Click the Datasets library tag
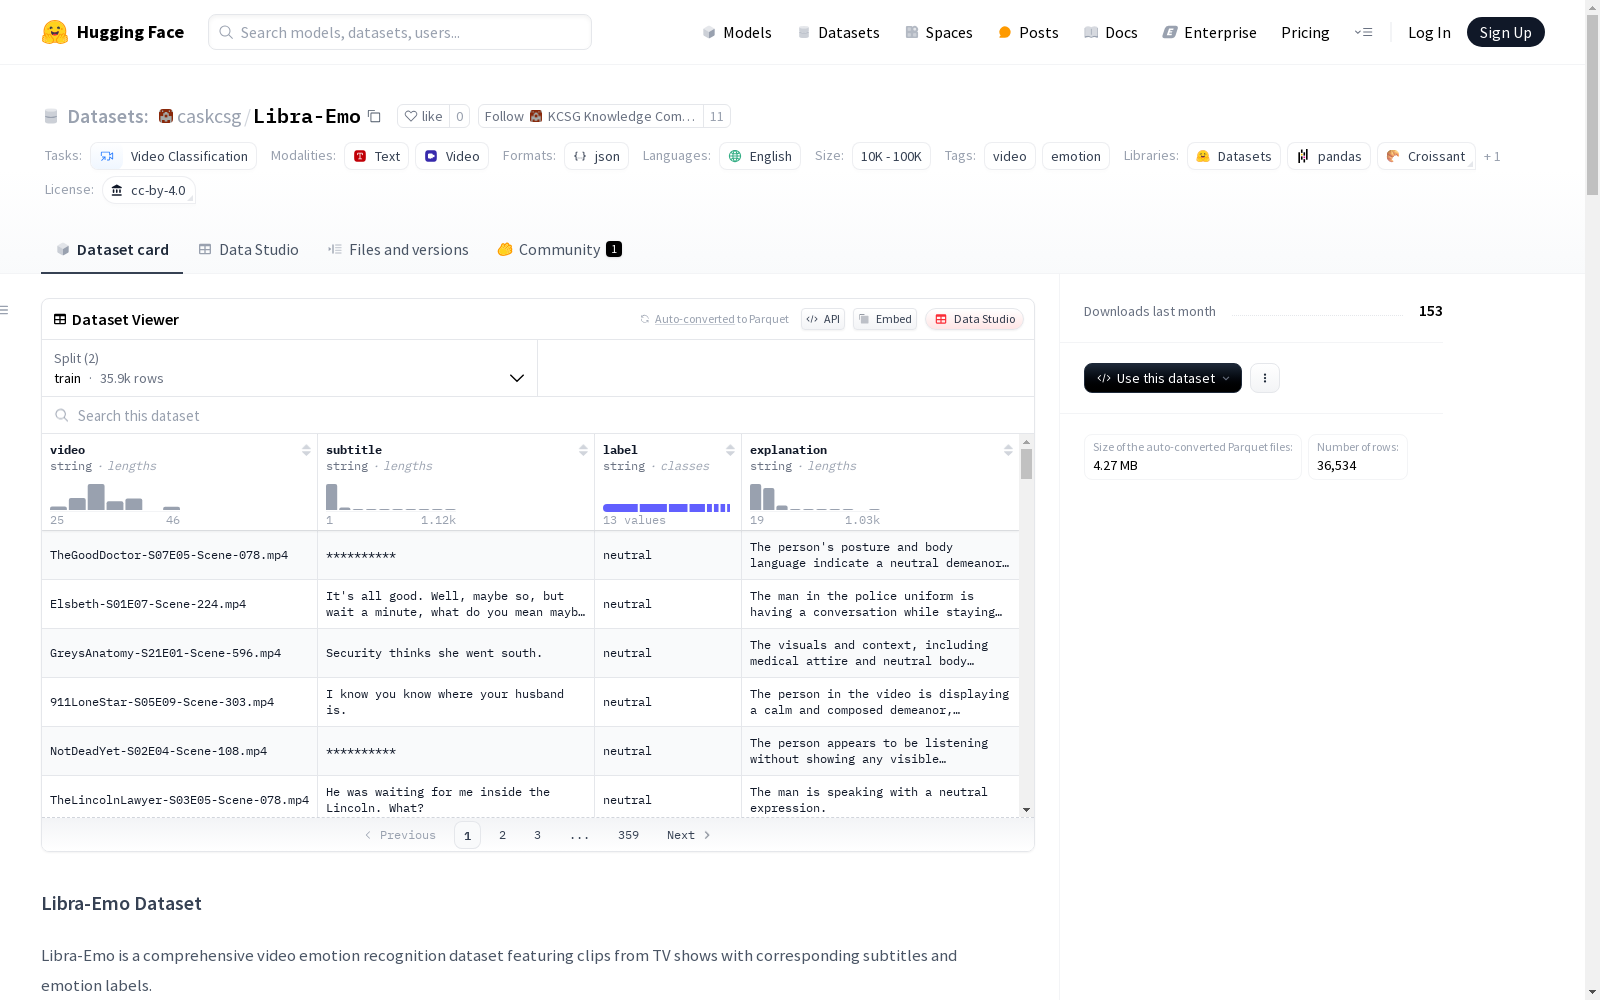This screenshot has width=1600, height=1000. tap(1234, 156)
